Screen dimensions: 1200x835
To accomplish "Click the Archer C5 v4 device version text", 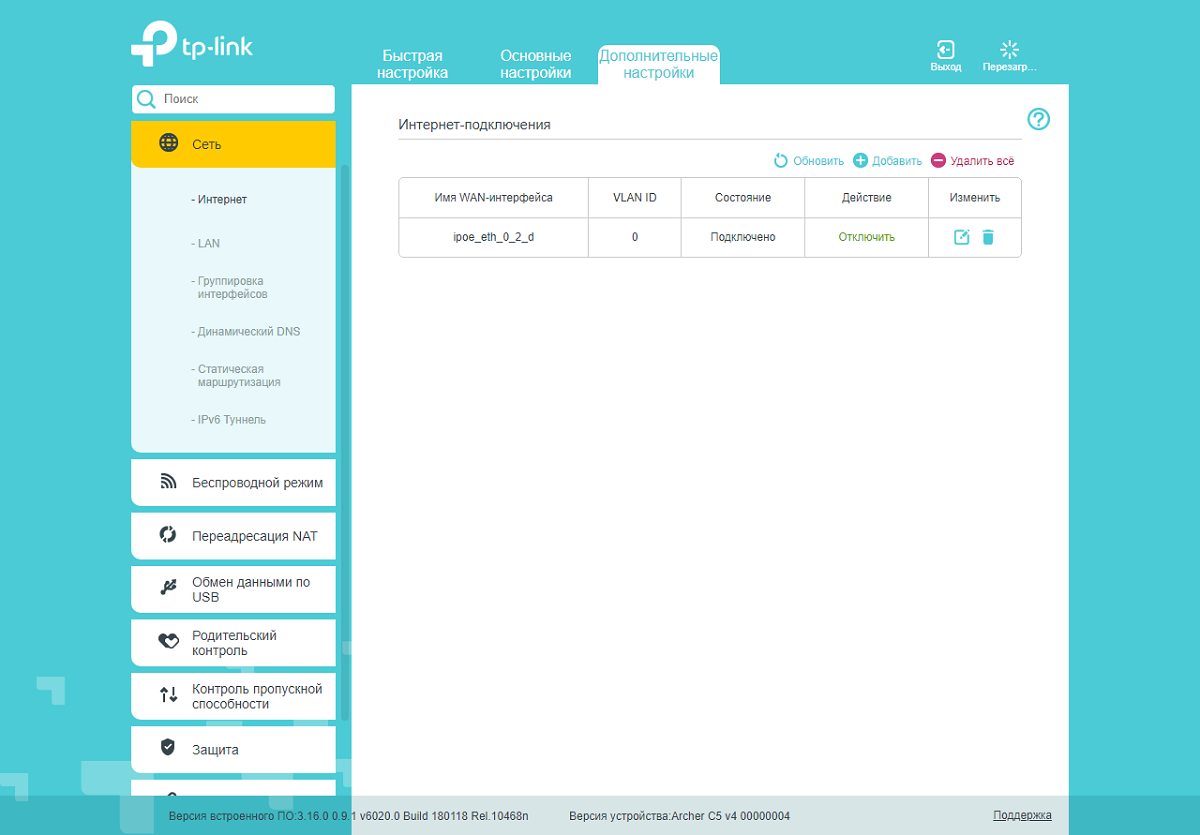I will [679, 816].
